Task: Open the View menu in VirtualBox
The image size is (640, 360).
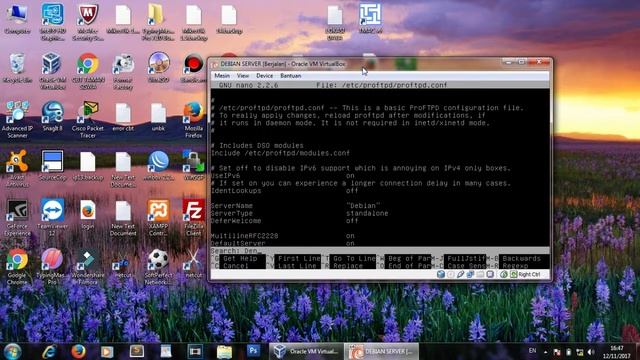Action: pyautogui.click(x=242, y=76)
